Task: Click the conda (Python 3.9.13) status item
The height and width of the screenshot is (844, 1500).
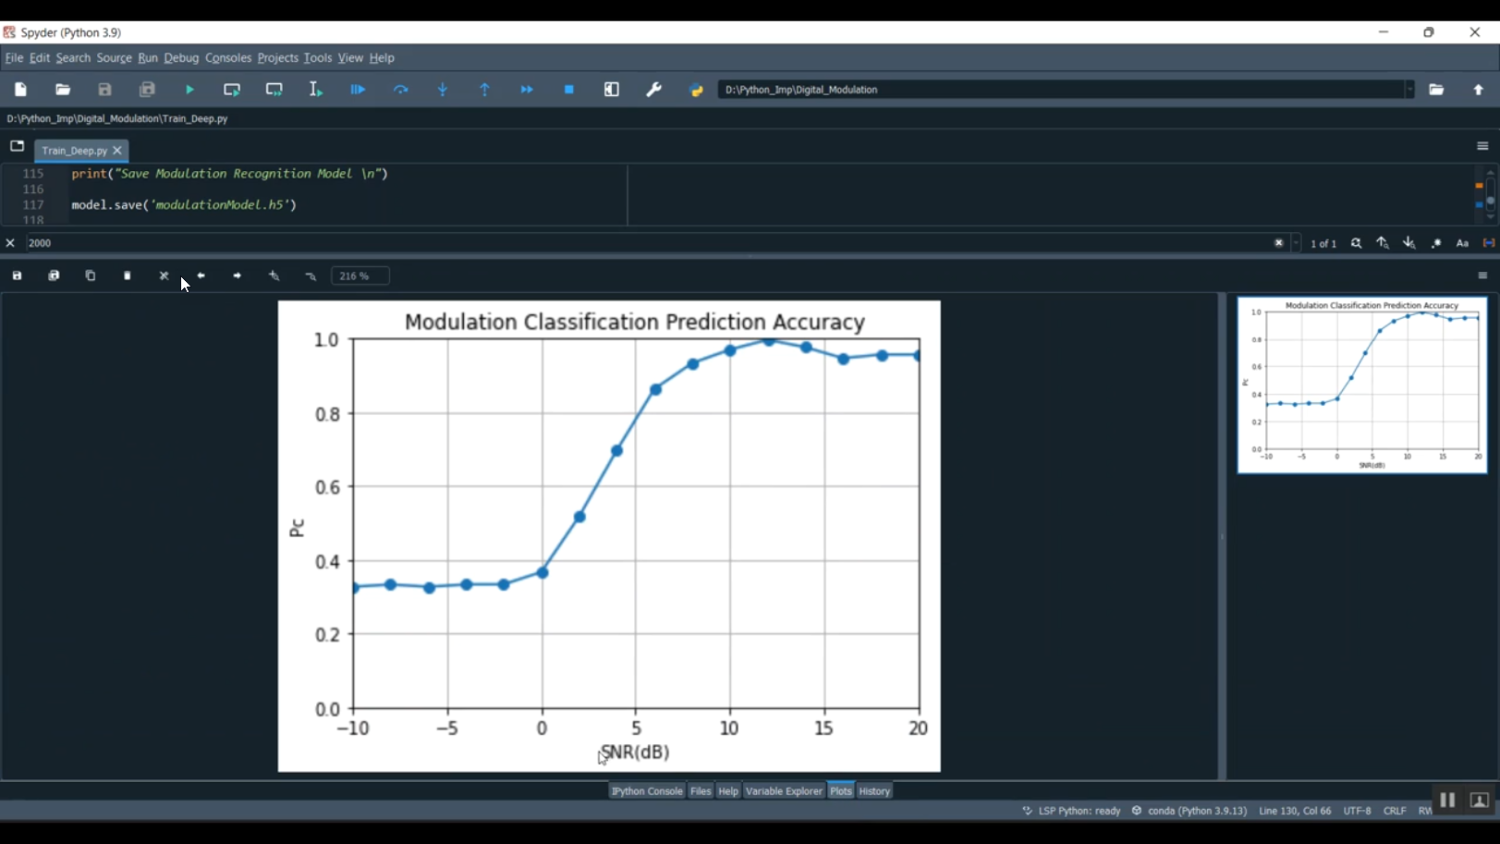Action: point(1196,810)
